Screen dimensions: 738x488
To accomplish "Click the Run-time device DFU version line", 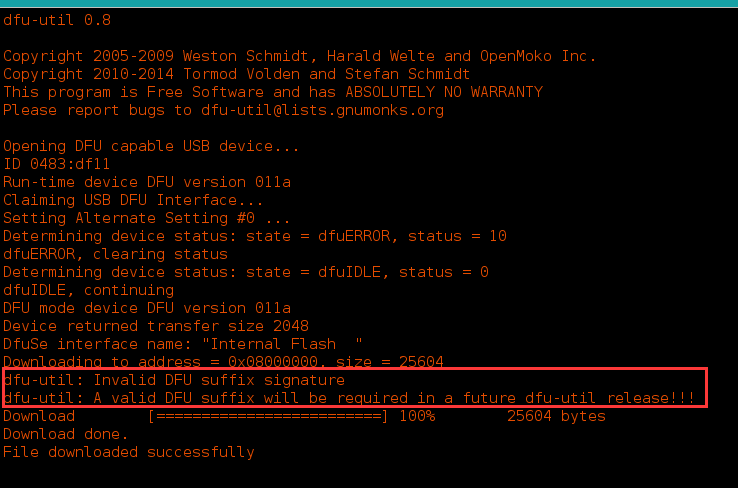I will click(x=147, y=182).
